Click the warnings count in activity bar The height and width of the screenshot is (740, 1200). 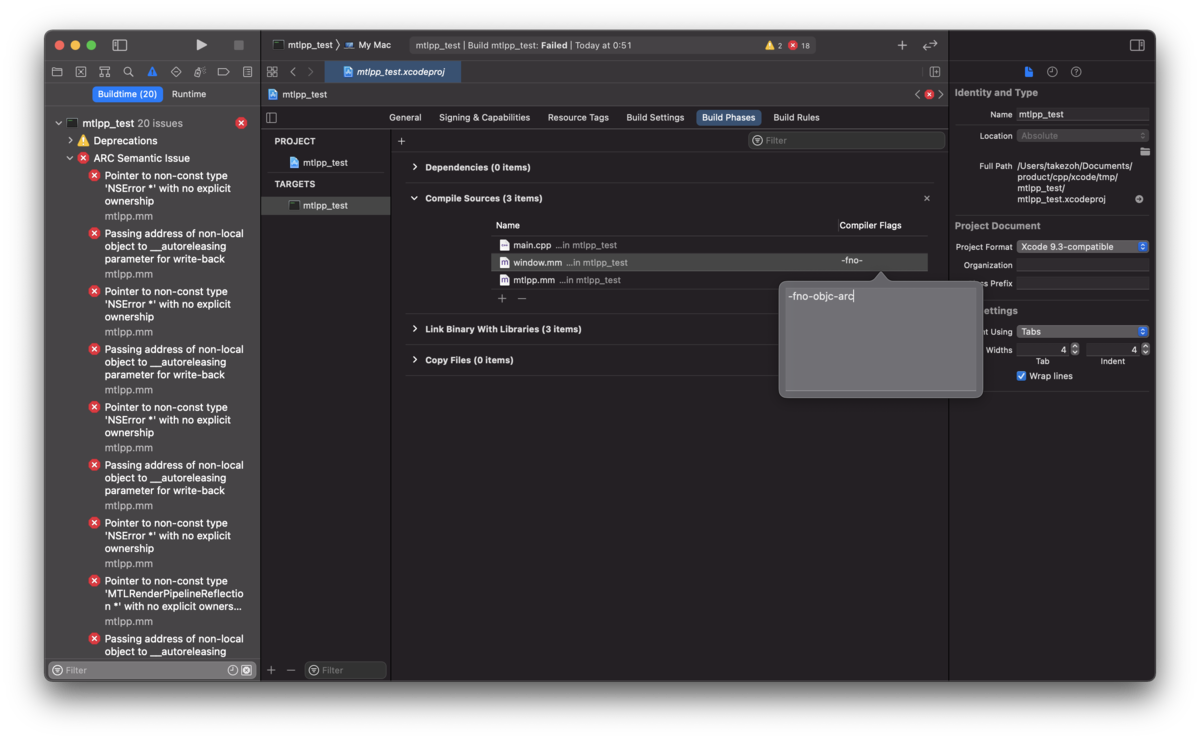tap(773, 45)
